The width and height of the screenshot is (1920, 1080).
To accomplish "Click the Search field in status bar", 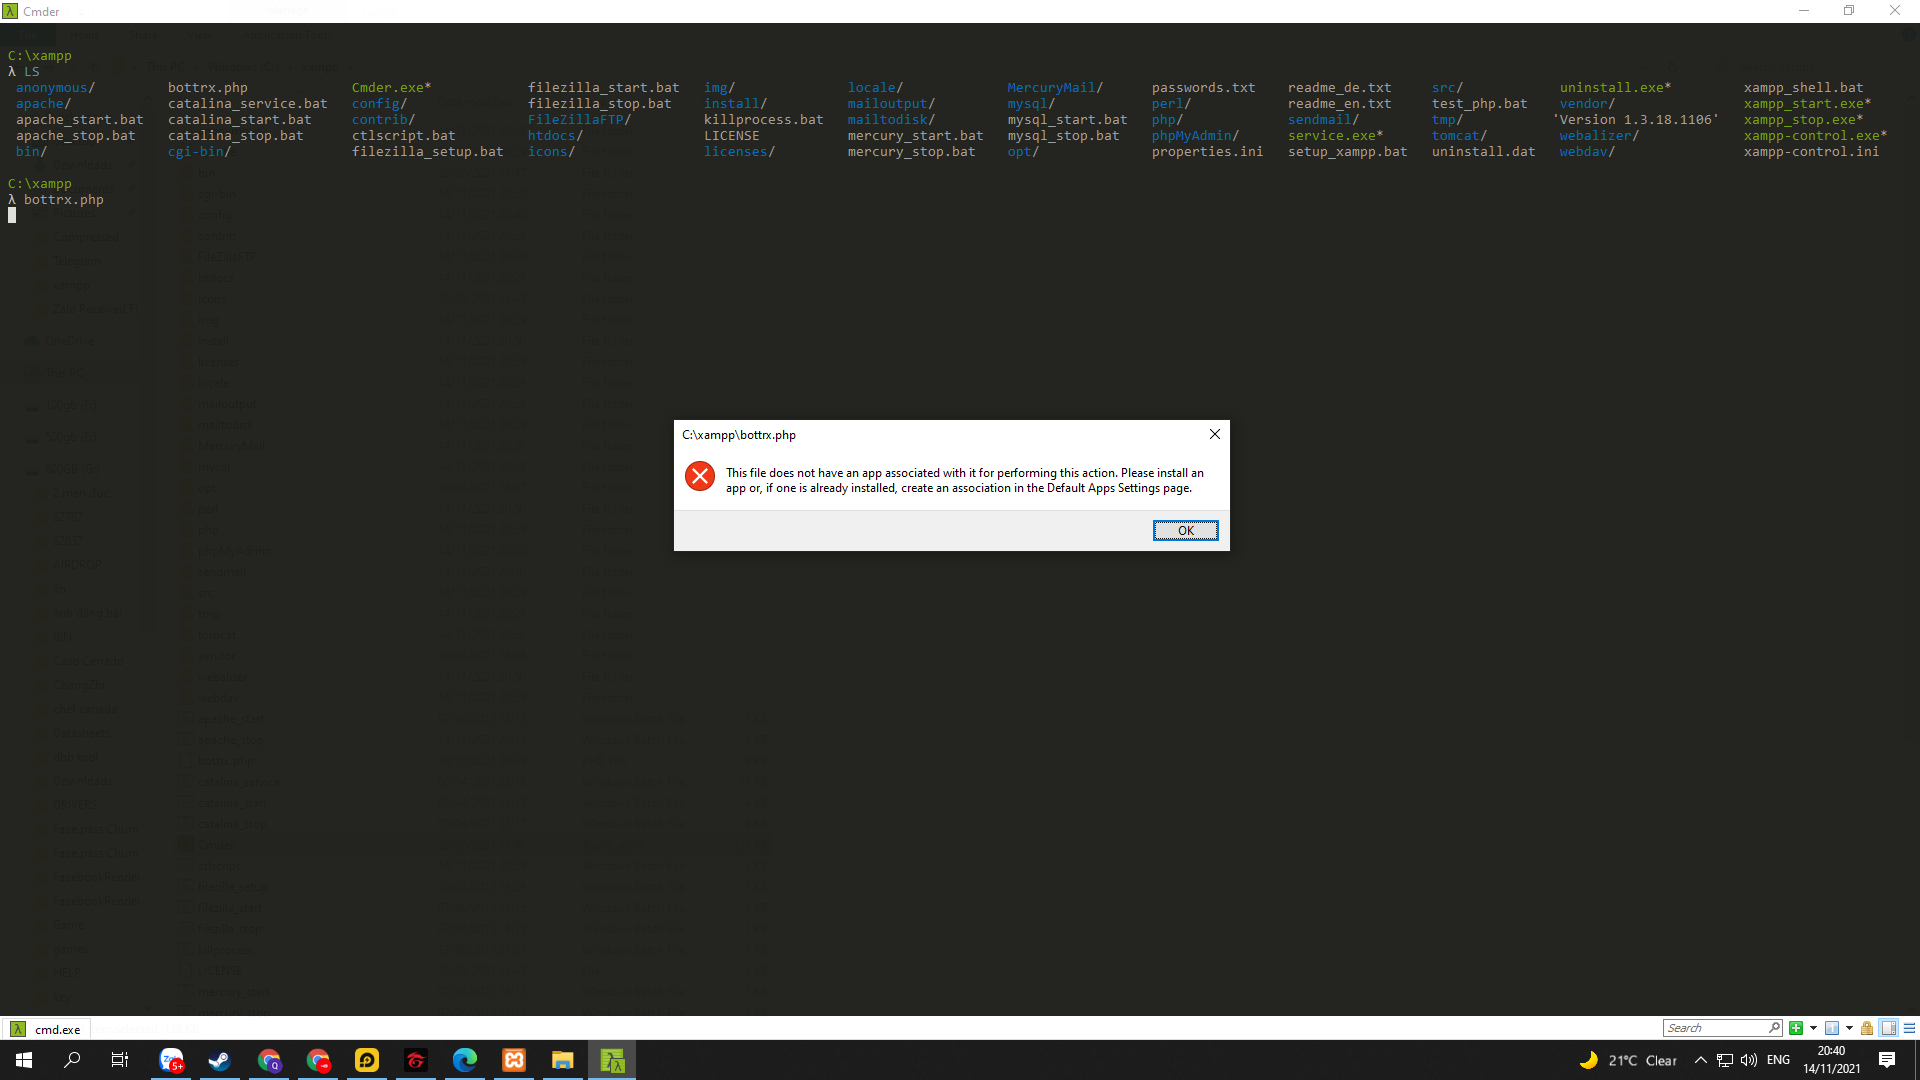I will (1714, 1028).
